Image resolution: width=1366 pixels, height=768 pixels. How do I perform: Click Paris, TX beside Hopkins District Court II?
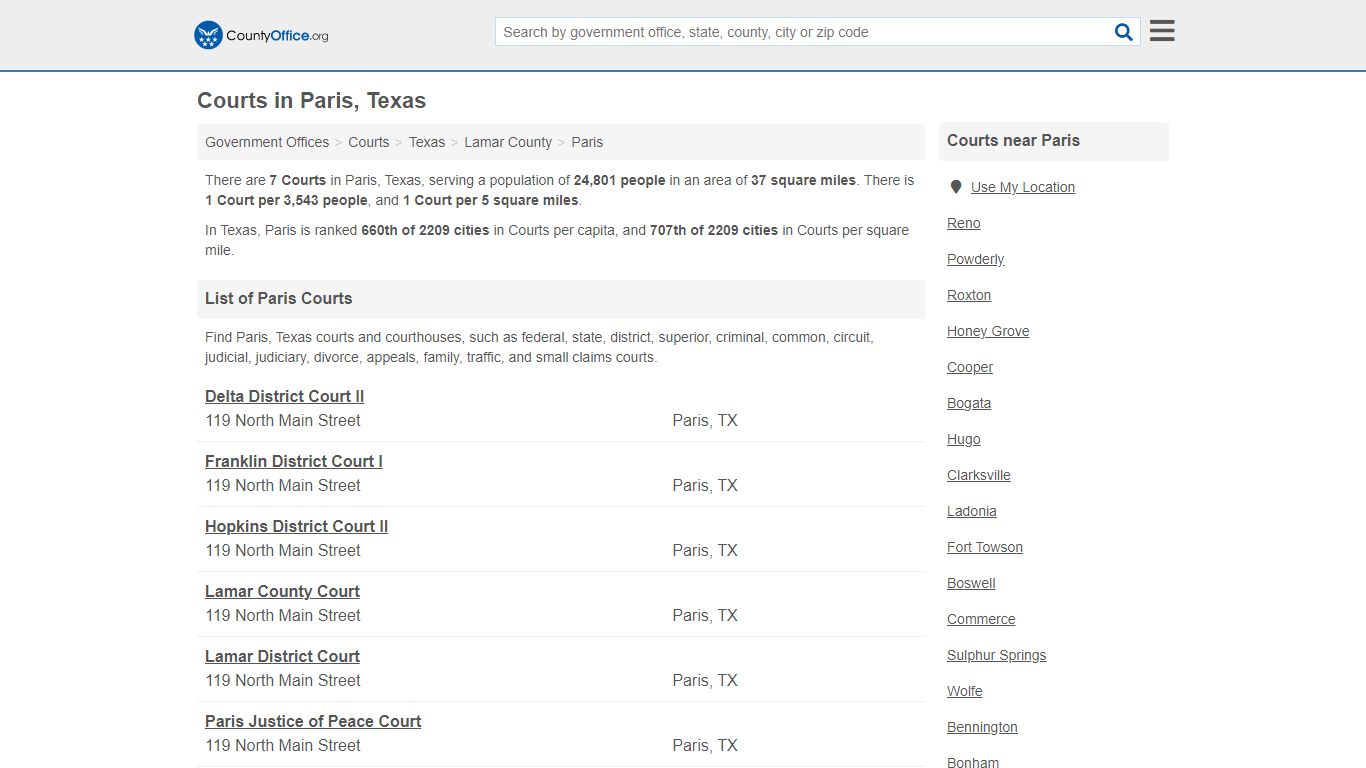[x=705, y=551]
